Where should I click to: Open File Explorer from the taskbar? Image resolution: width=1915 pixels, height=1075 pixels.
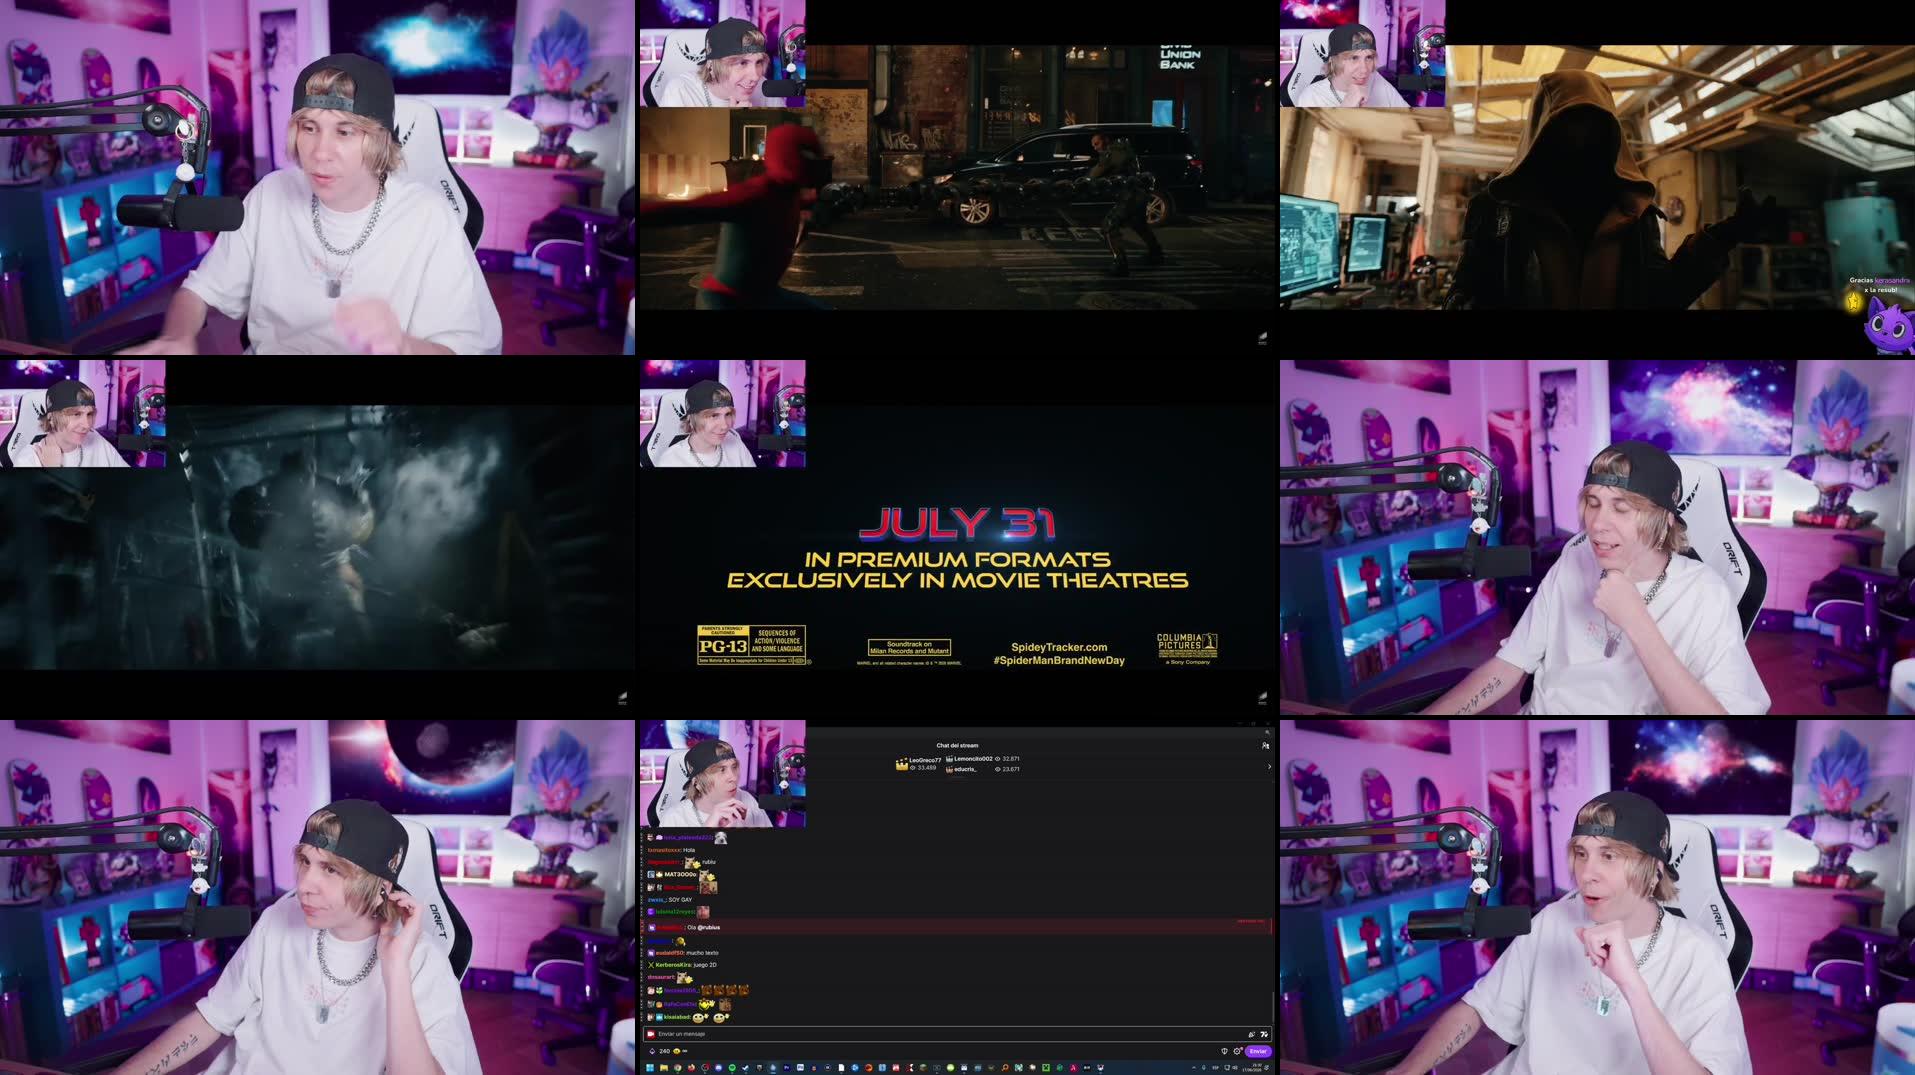pos(664,1067)
